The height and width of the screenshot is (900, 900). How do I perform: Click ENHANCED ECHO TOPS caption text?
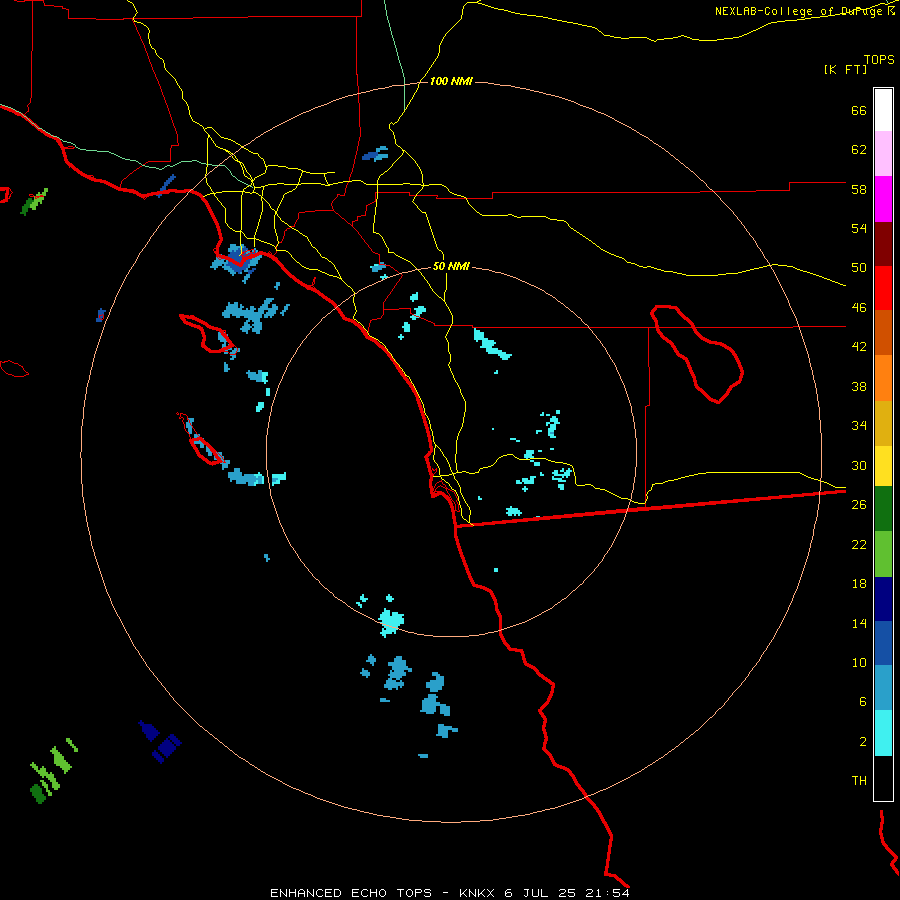[351, 893]
